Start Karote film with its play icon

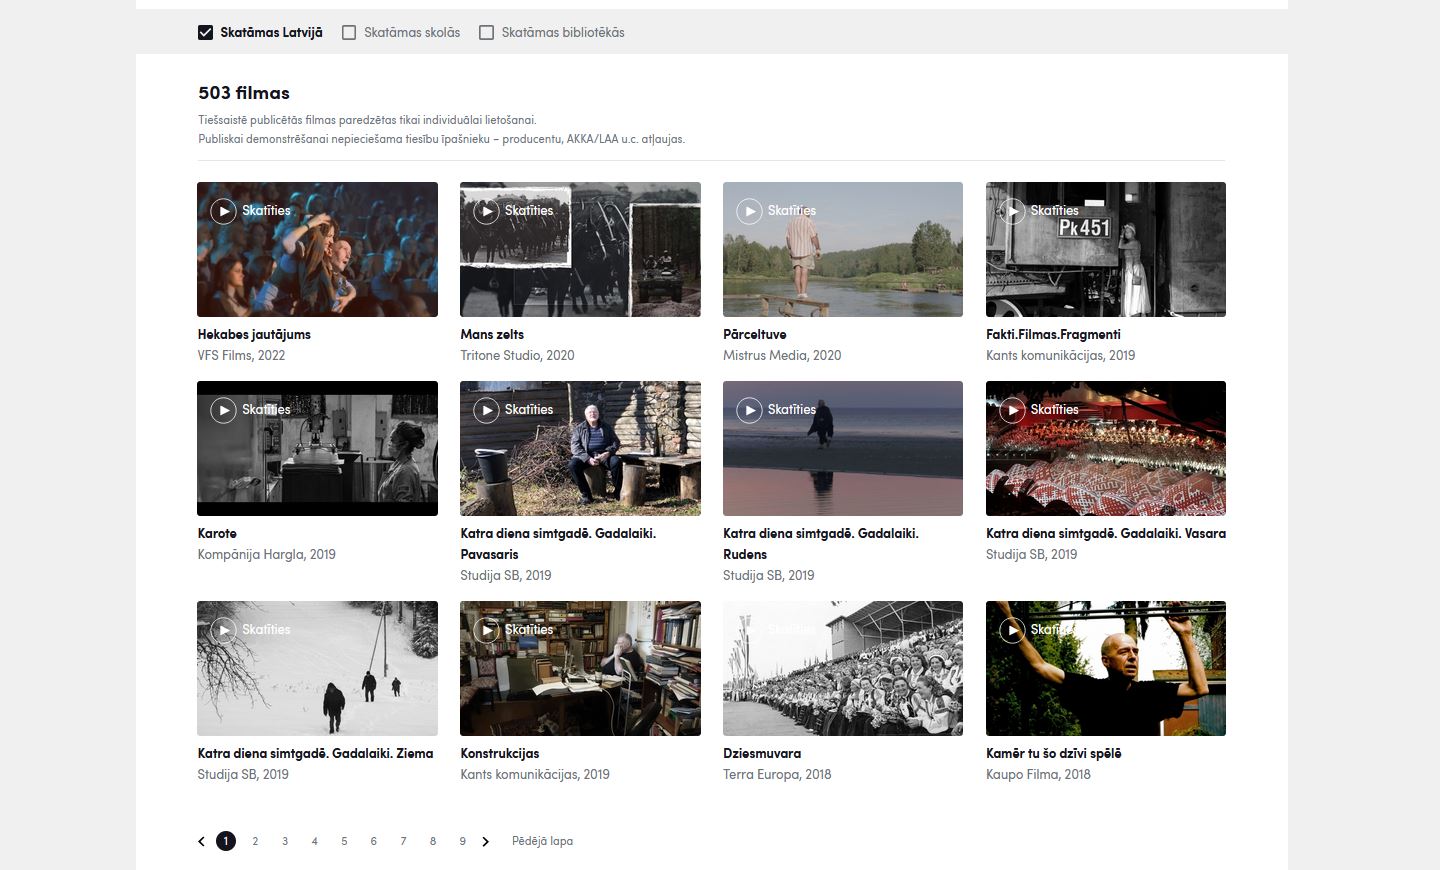pos(223,410)
